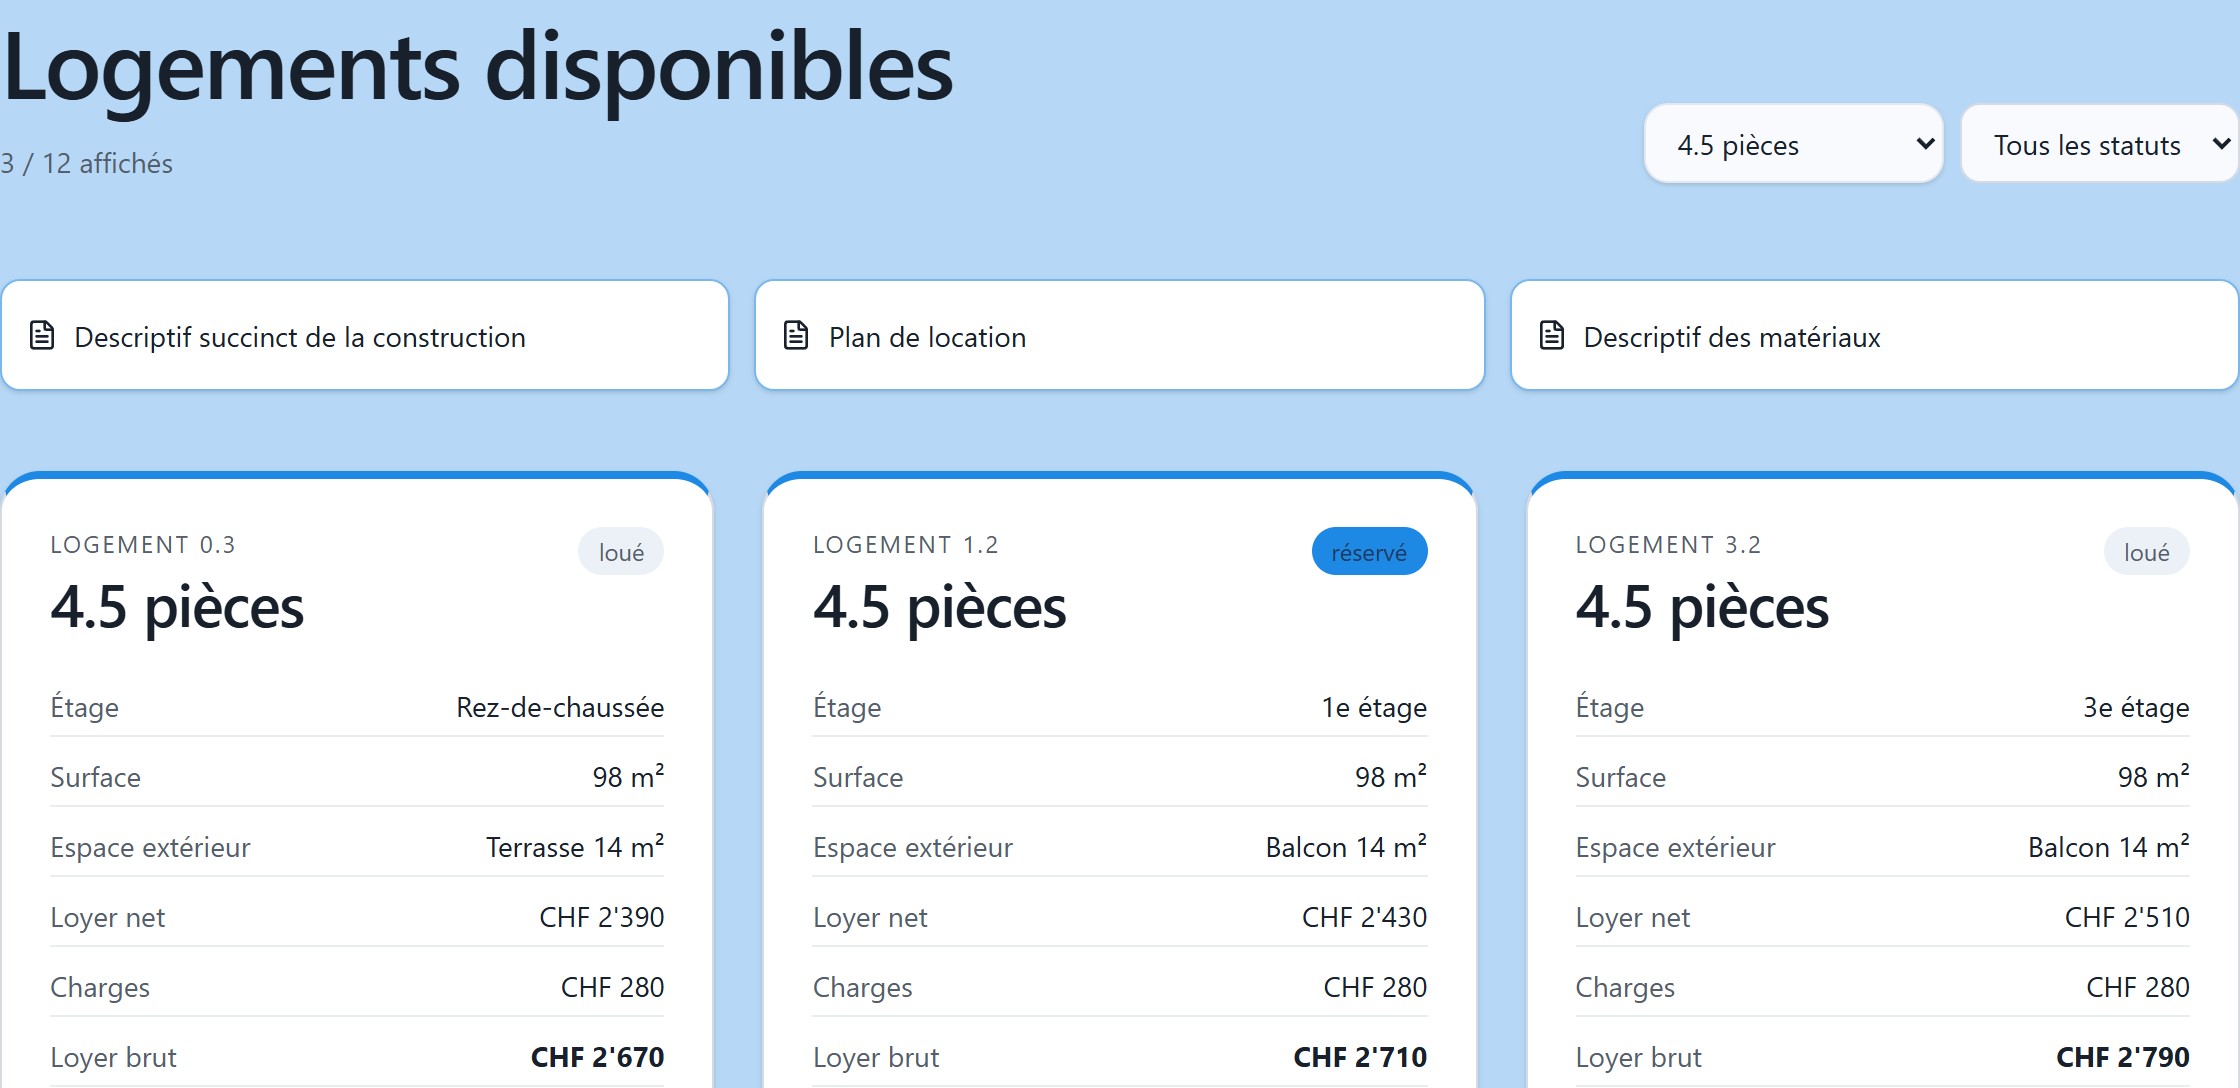The width and height of the screenshot is (2240, 1088).
Task: Click the LOGEMENT 3.2 label
Action: pos(1668,545)
